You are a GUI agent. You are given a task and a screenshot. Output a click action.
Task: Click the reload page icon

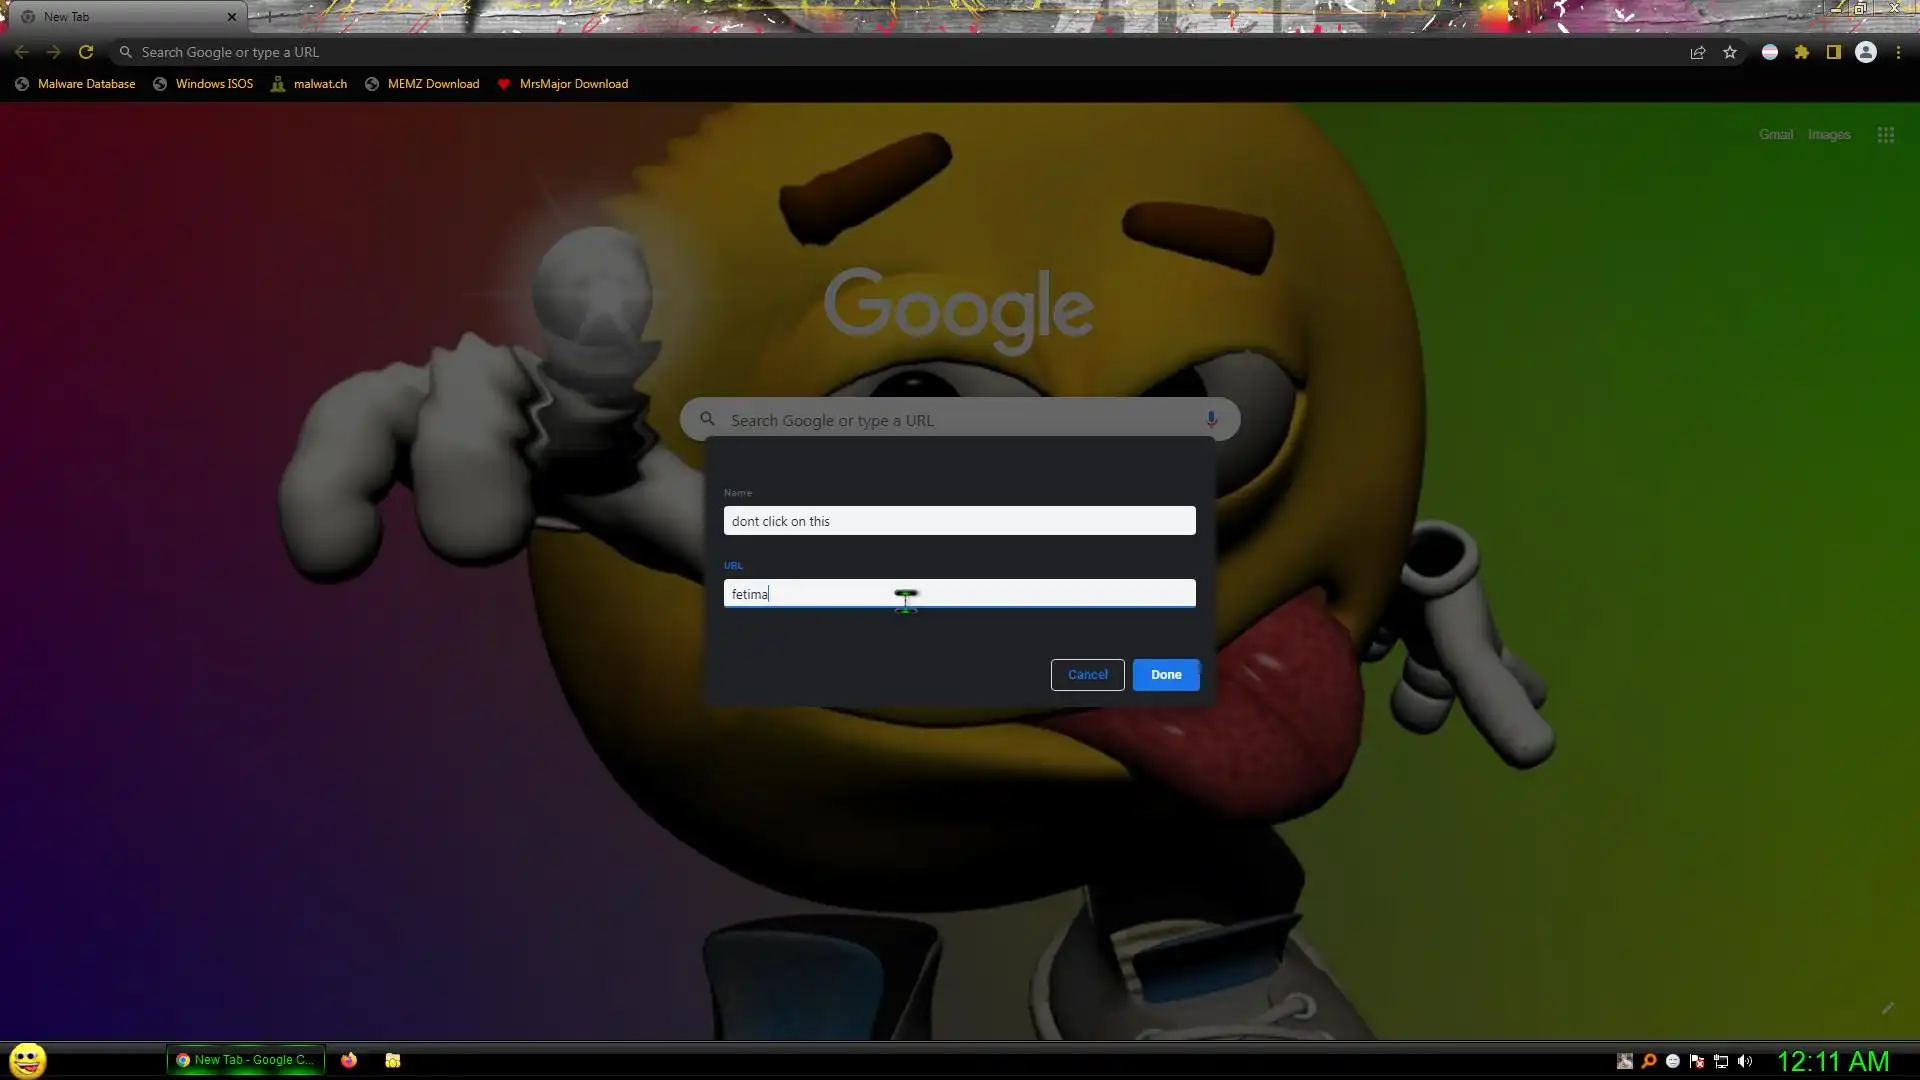point(86,52)
